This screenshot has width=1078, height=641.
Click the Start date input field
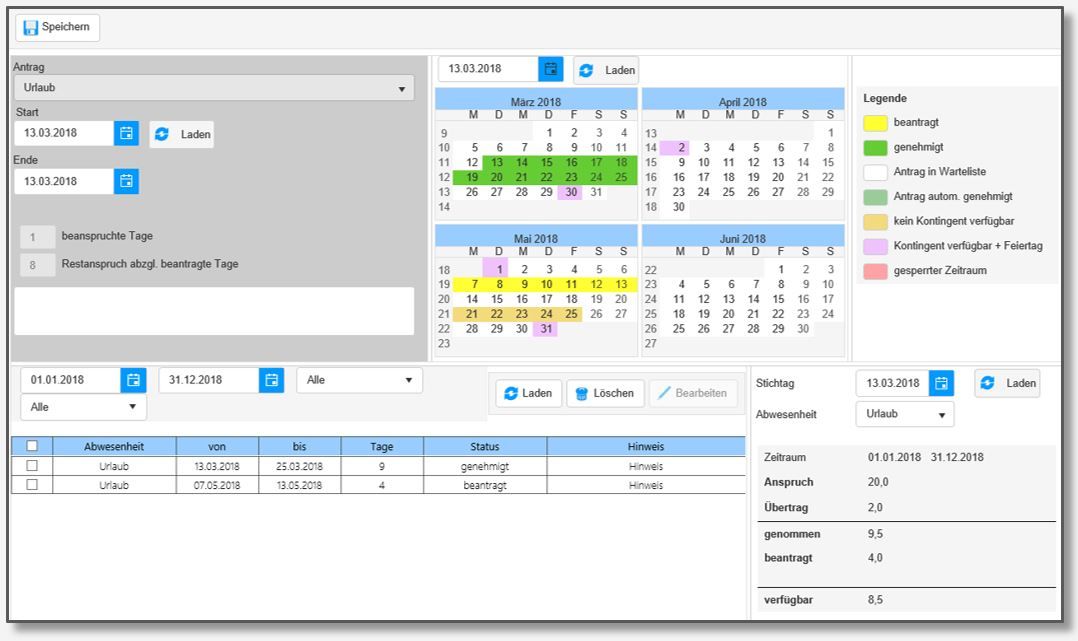click(64, 133)
